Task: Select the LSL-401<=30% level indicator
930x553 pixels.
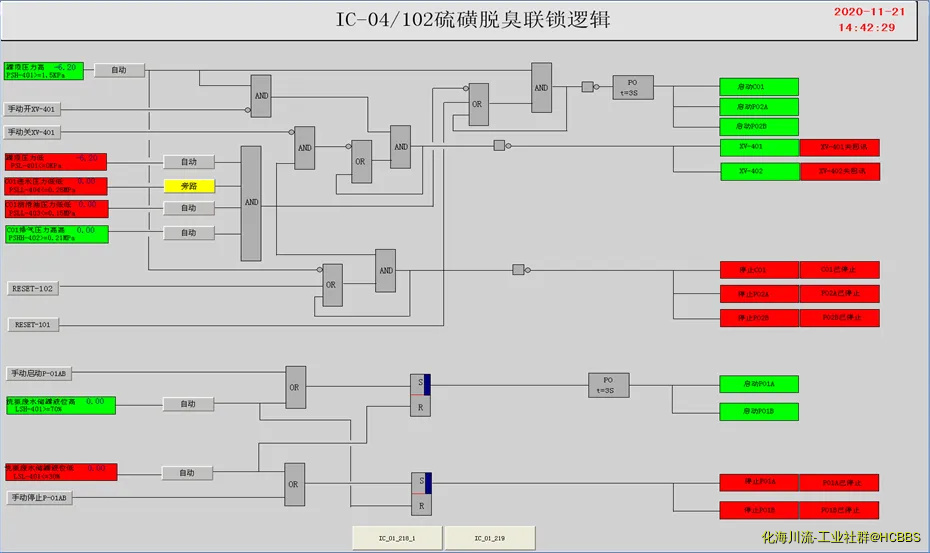Action: point(61,472)
